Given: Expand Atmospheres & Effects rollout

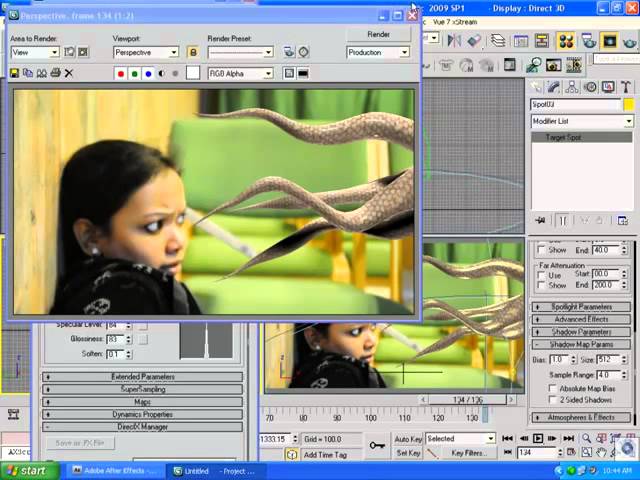Looking at the screenshot, I should 581,417.
